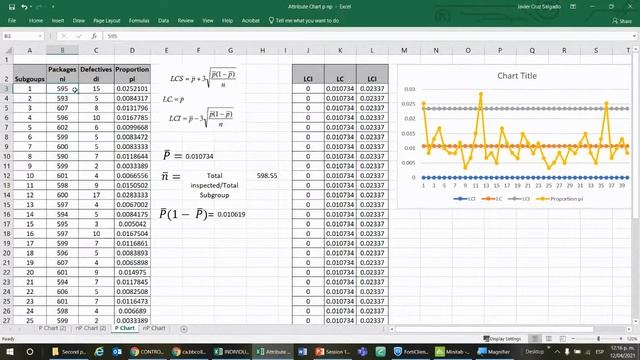The width and height of the screenshot is (640, 360).
Task: Save the workbook with the floppy icon
Action: tap(11, 7)
